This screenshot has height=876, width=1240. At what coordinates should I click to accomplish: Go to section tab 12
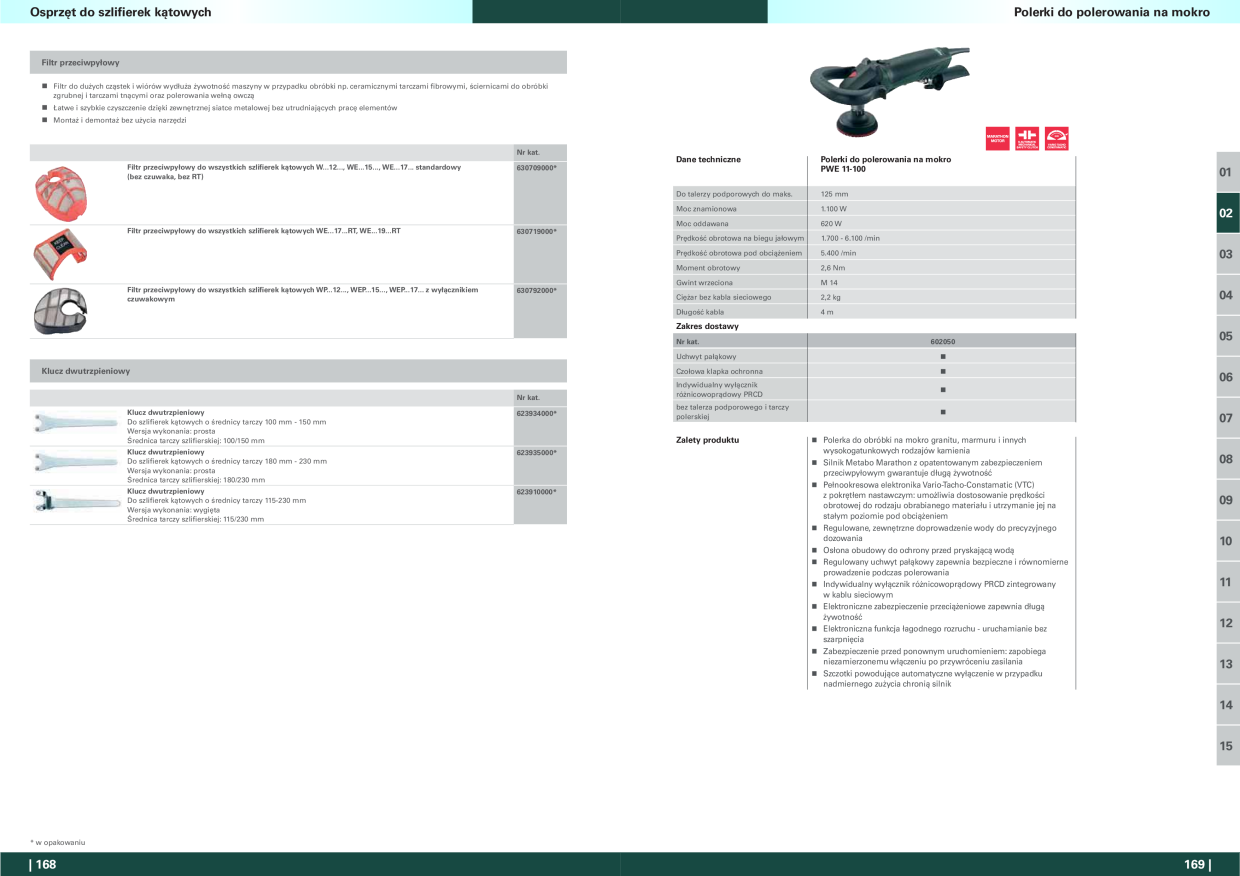[x=1227, y=623]
